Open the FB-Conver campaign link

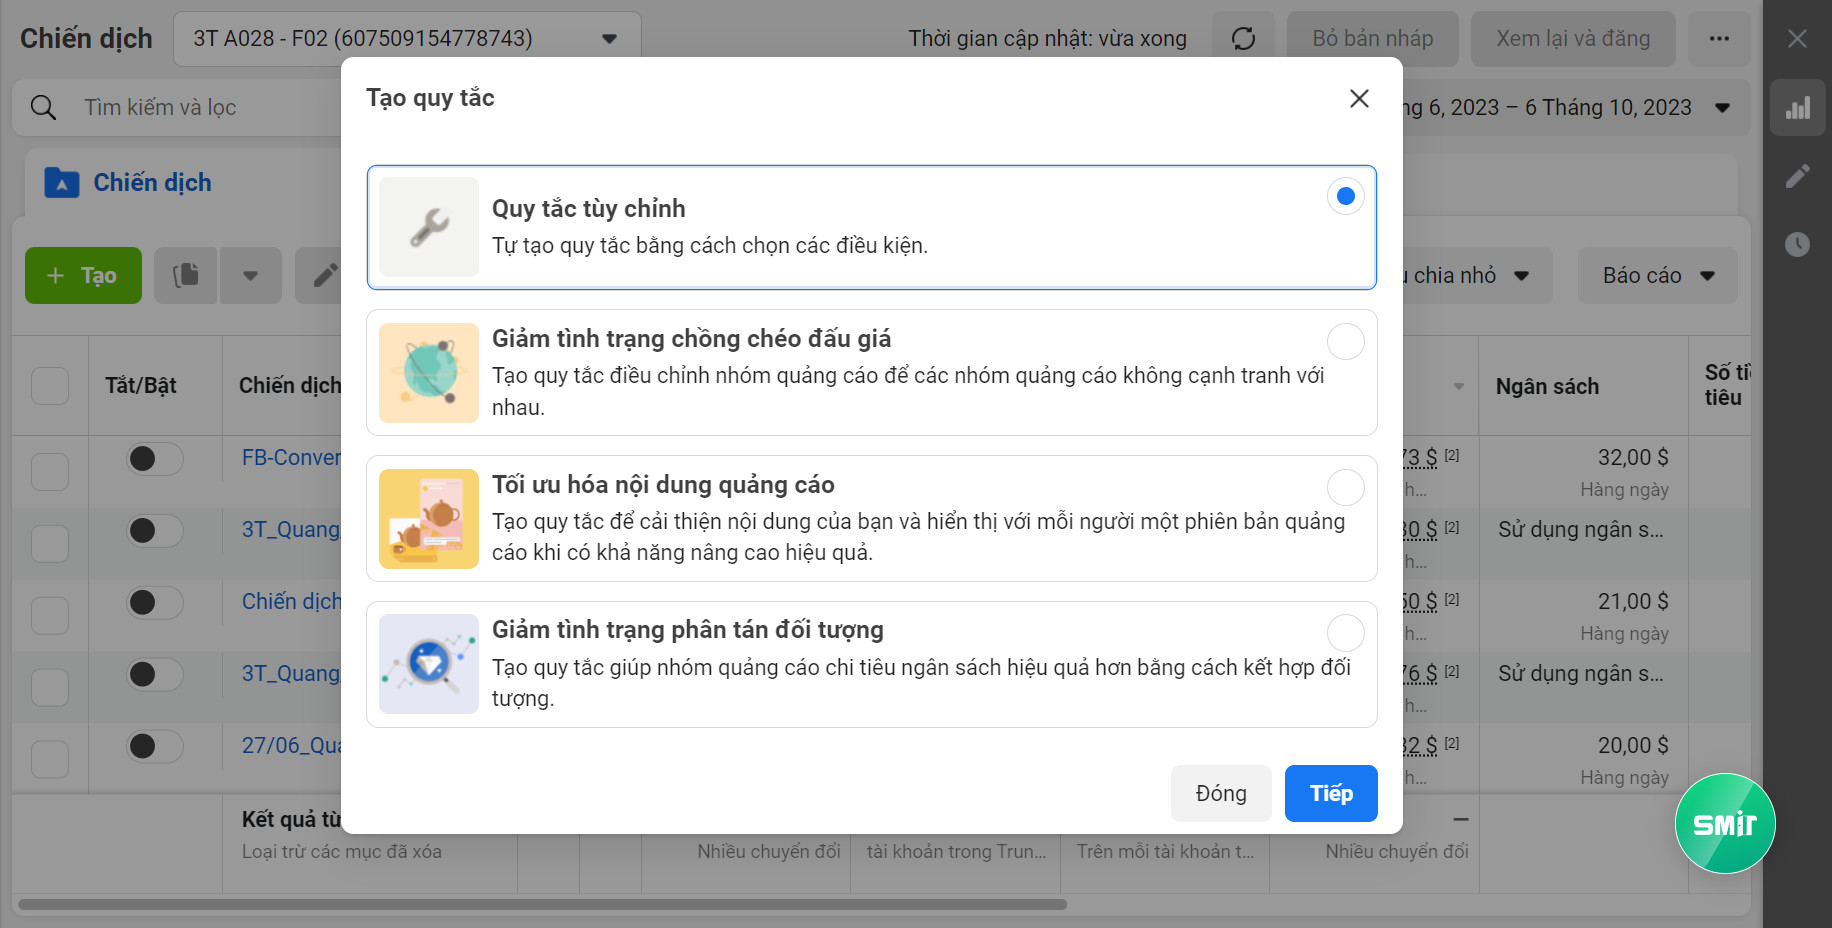tap(291, 457)
